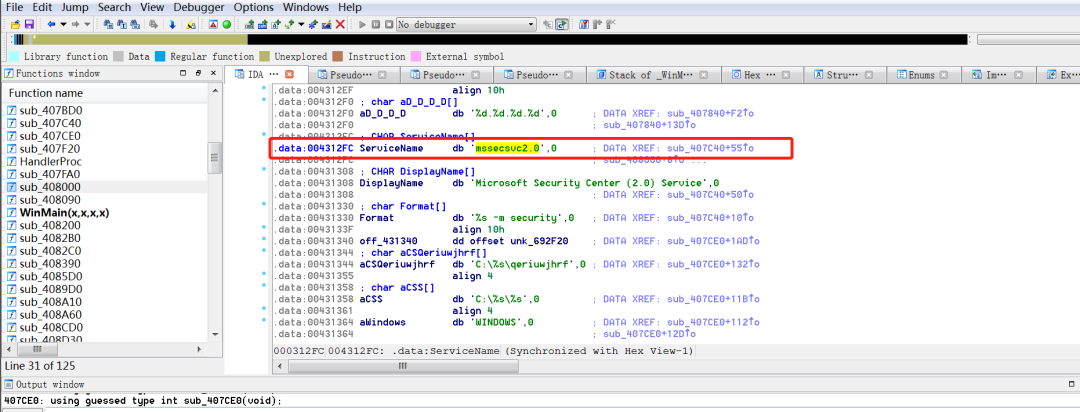The image size is (1080, 412).
Task: Select WinMain(x,x,x,x) in functions list
Action: (x=63, y=213)
